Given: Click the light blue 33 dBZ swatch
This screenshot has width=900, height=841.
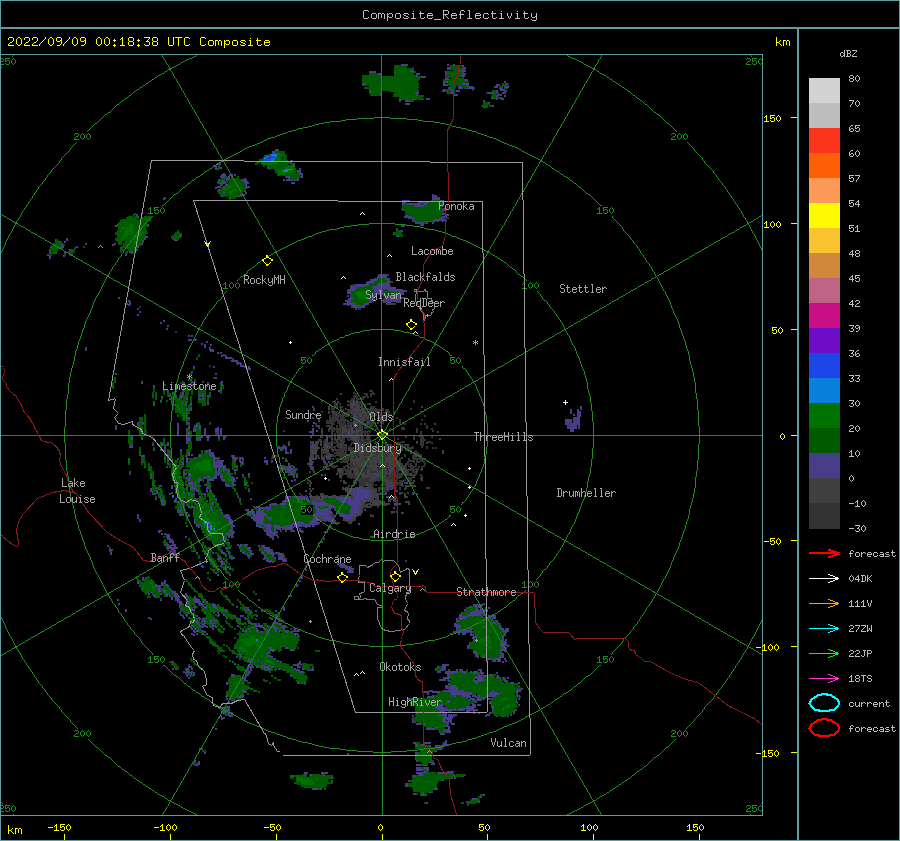Looking at the screenshot, I should tap(824, 390).
